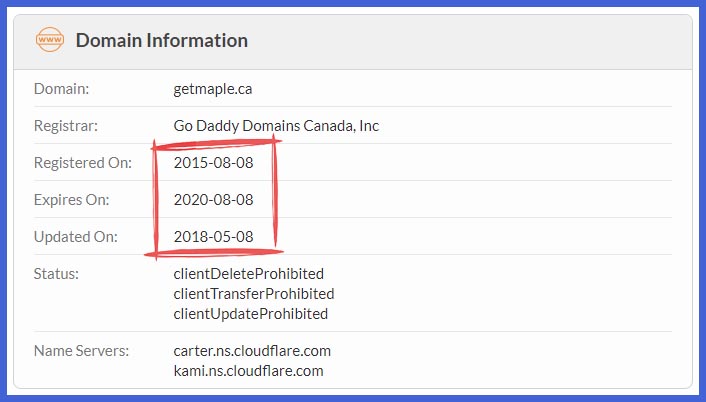Click the Registrar: field label
The image size is (706, 402).
66,126
